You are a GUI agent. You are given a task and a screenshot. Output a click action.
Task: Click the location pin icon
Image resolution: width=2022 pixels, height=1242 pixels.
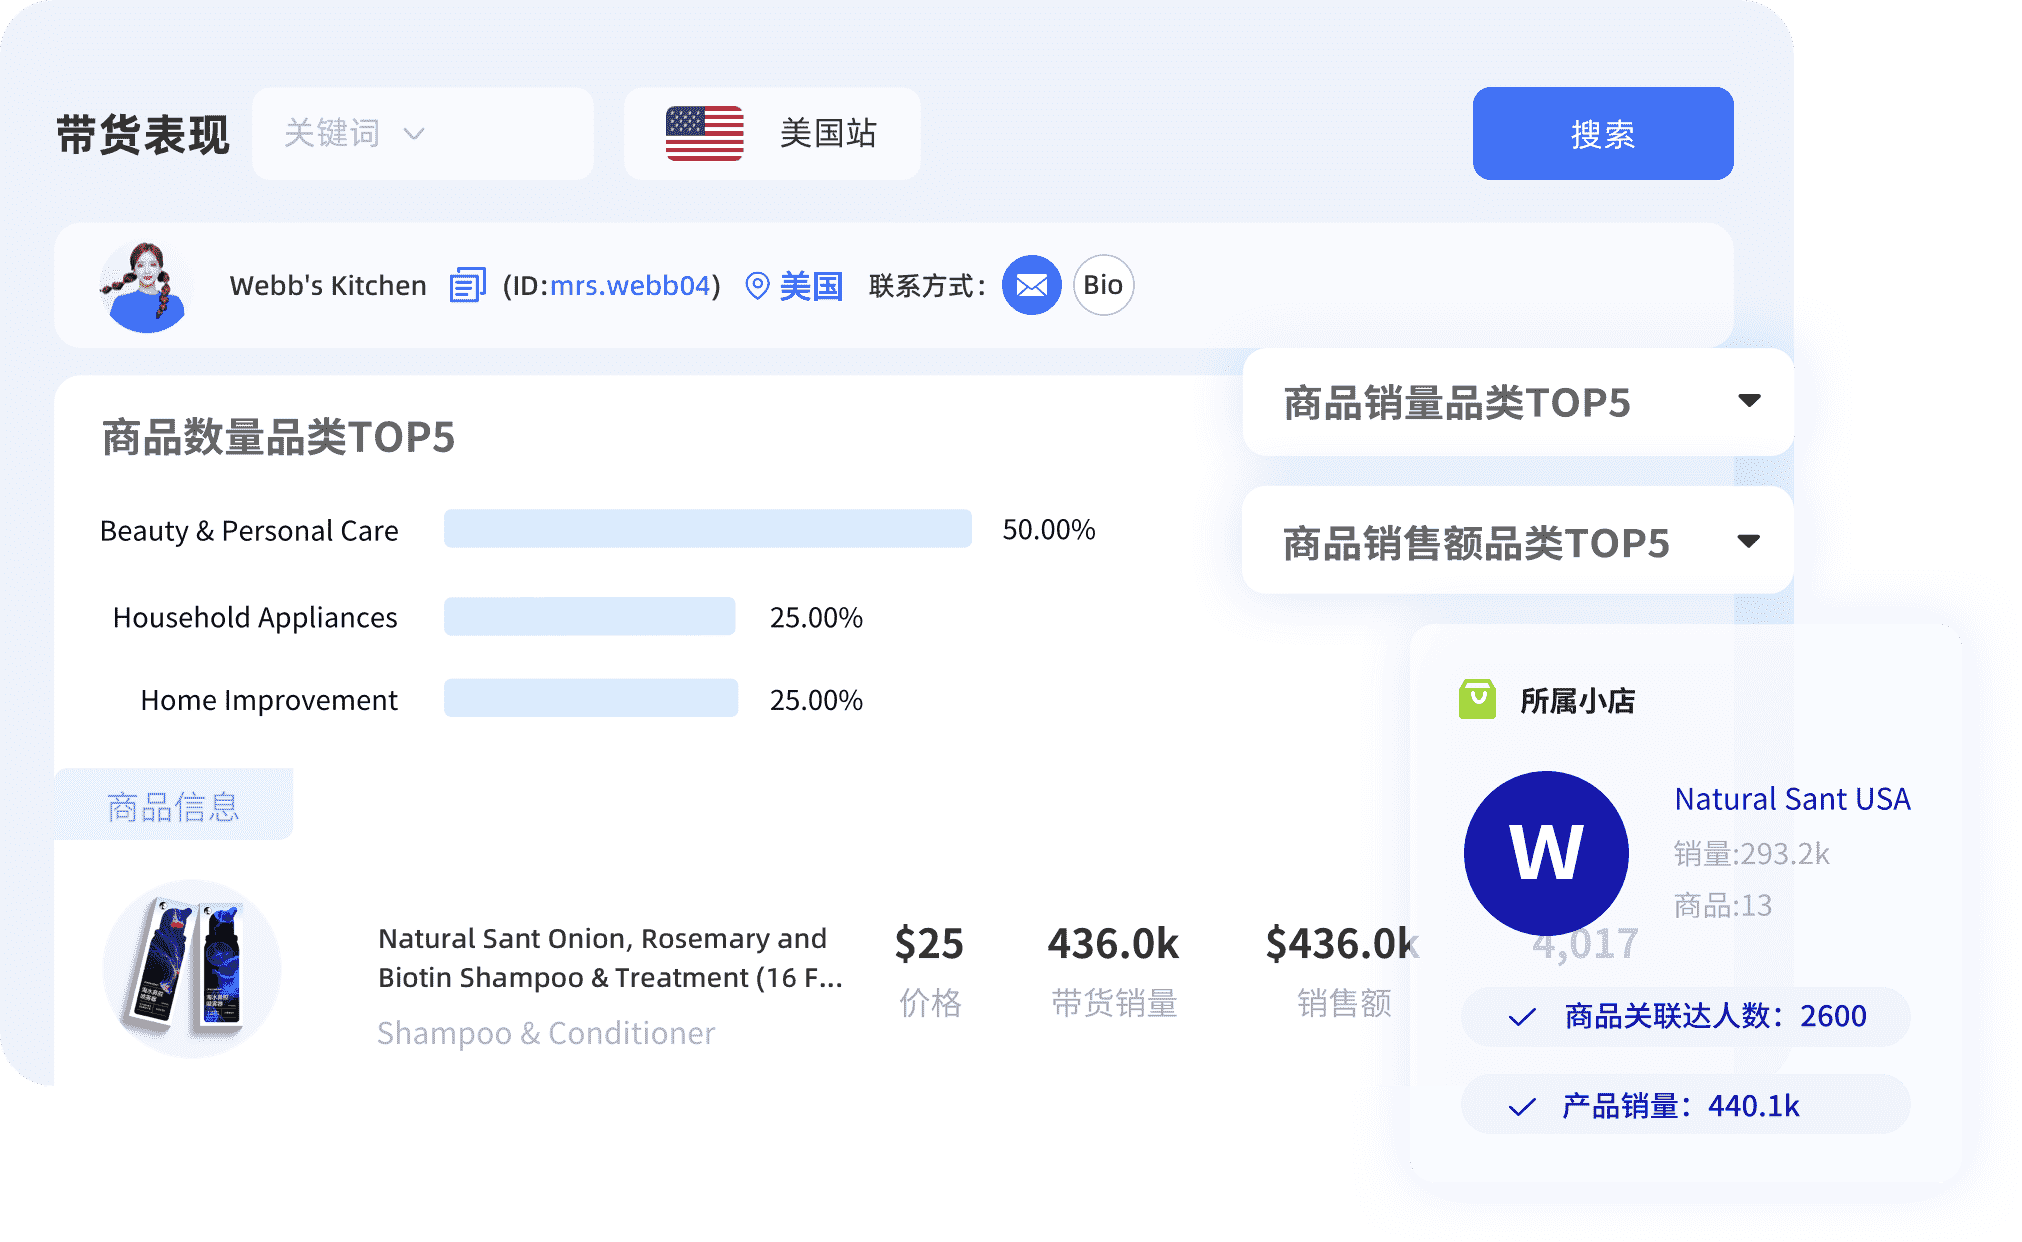click(758, 286)
